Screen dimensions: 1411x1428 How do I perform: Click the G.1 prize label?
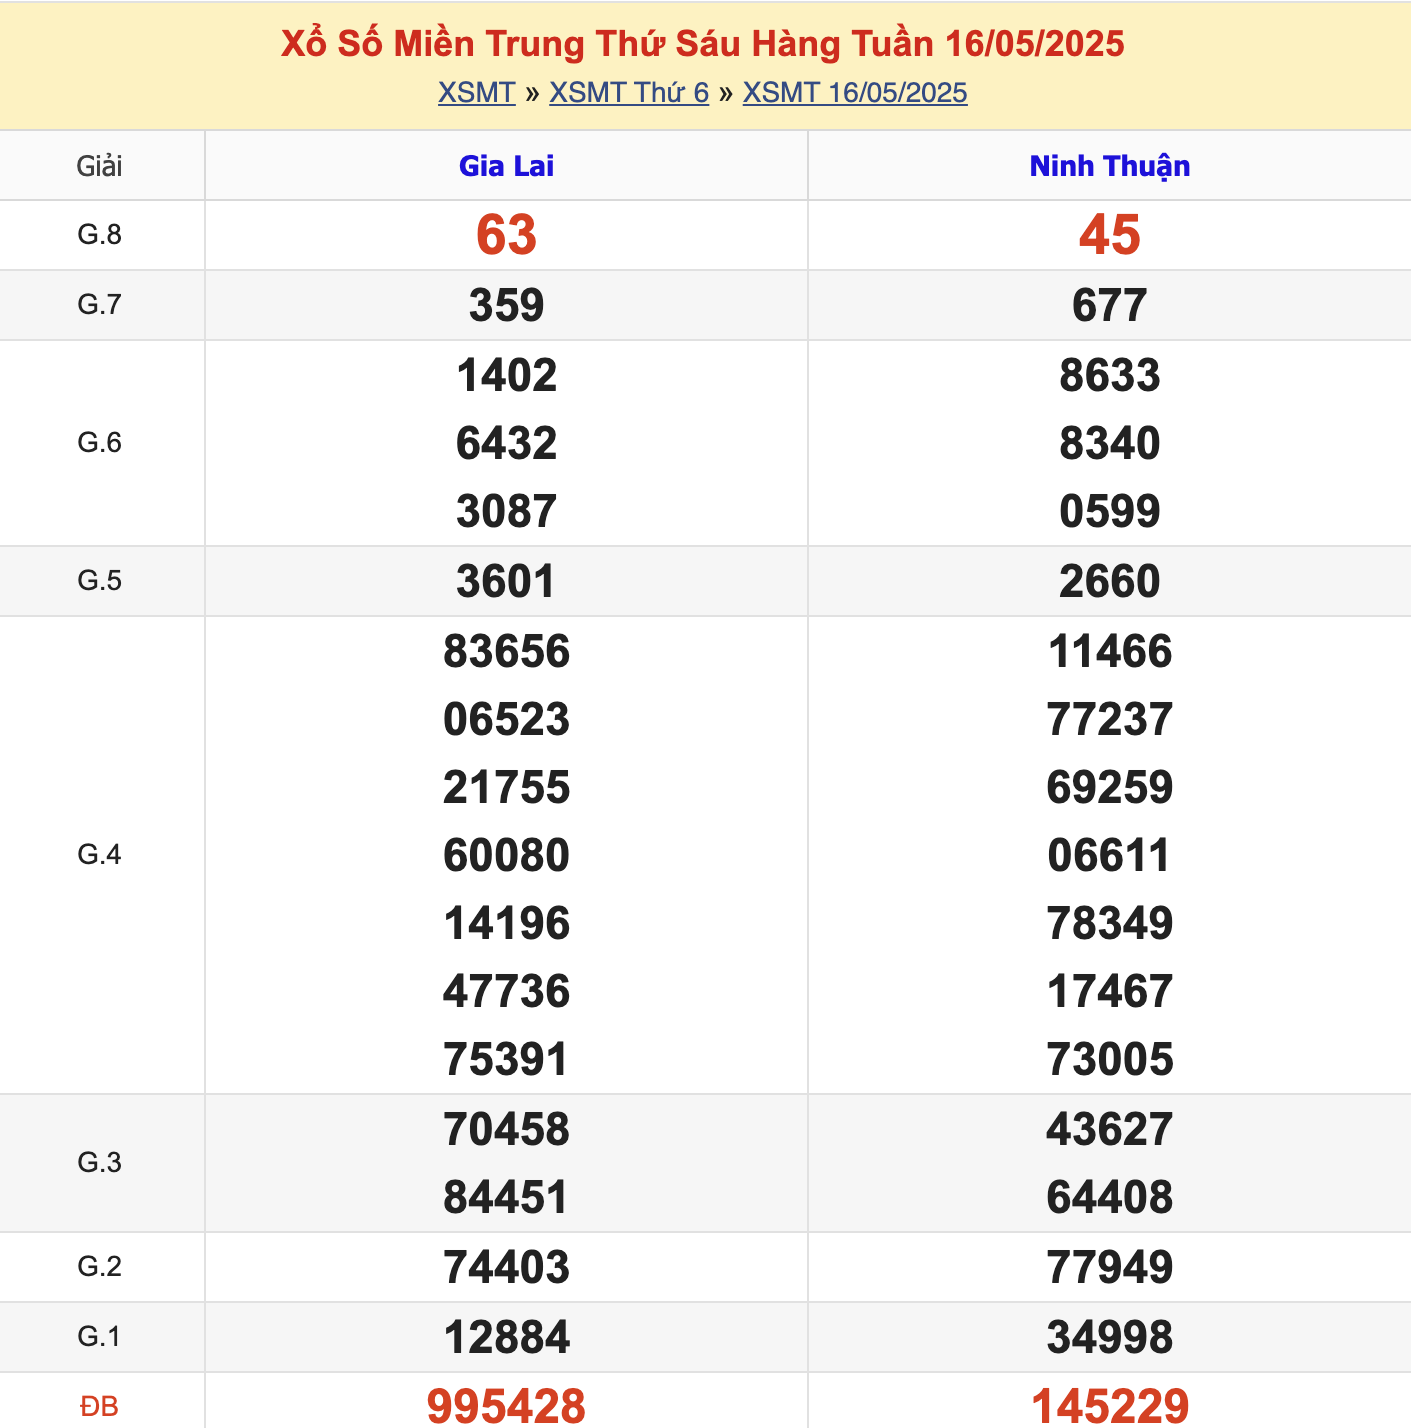pyautogui.click(x=100, y=1337)
